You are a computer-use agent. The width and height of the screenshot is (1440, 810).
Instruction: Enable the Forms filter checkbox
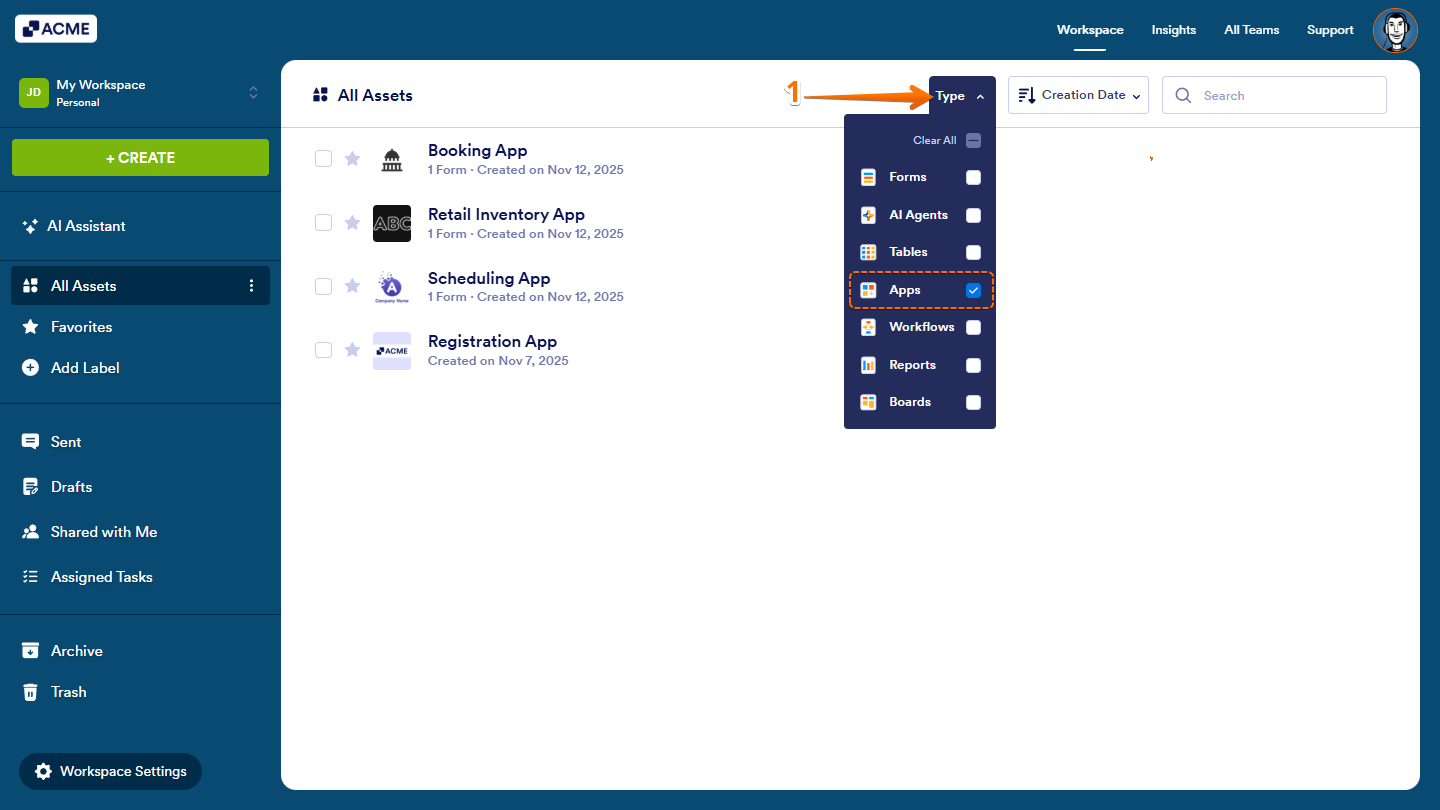(x=973, y=177)
